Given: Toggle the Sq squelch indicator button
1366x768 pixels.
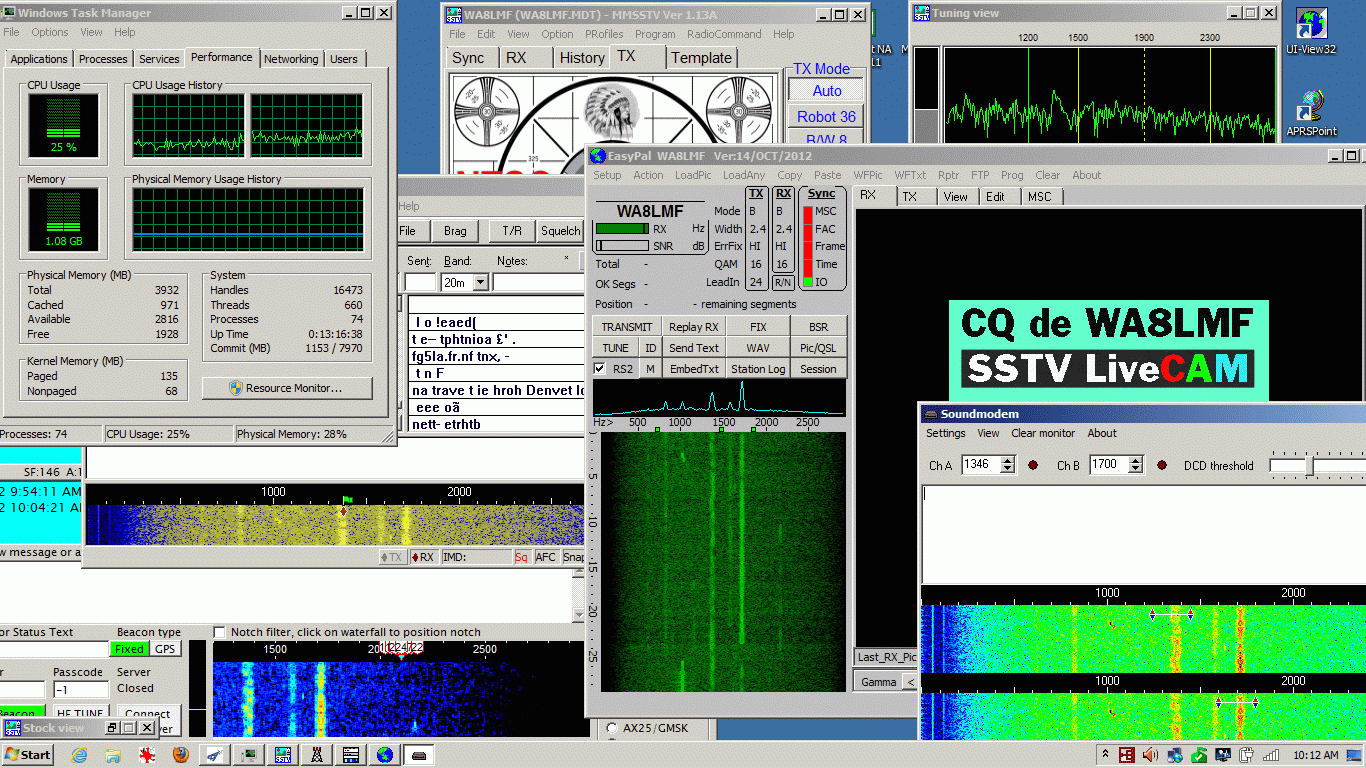Looking at the screenshot, I should (x=521, y=557).
